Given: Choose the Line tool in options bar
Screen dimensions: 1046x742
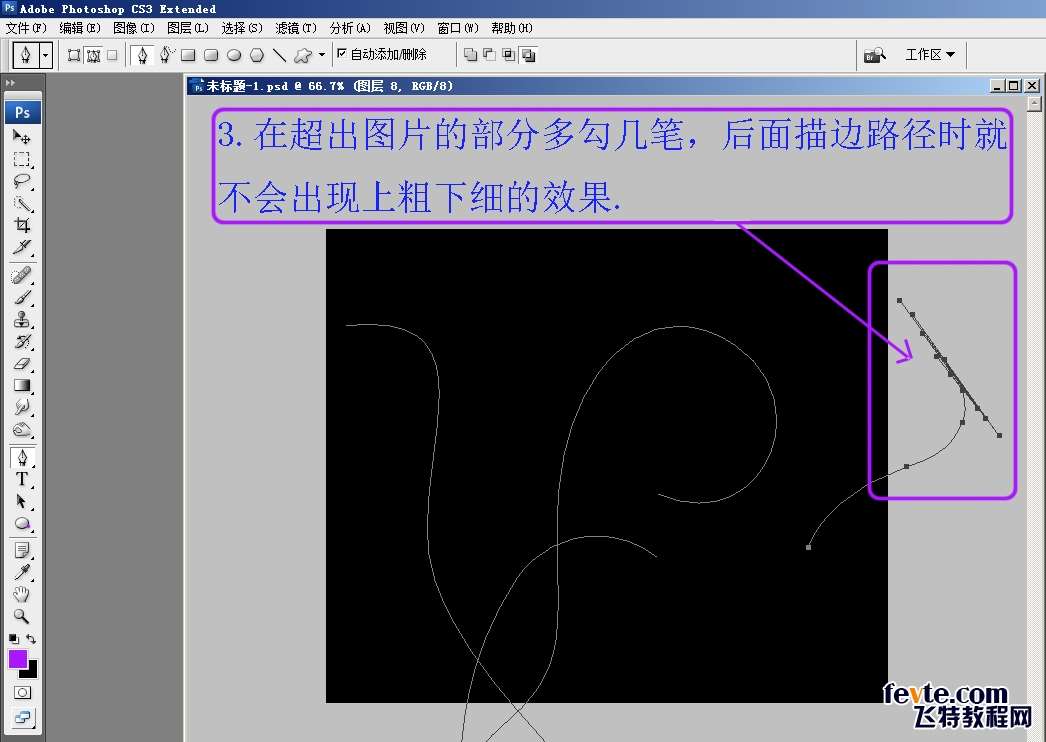Looking at the screenshot, I should point(280,55).
